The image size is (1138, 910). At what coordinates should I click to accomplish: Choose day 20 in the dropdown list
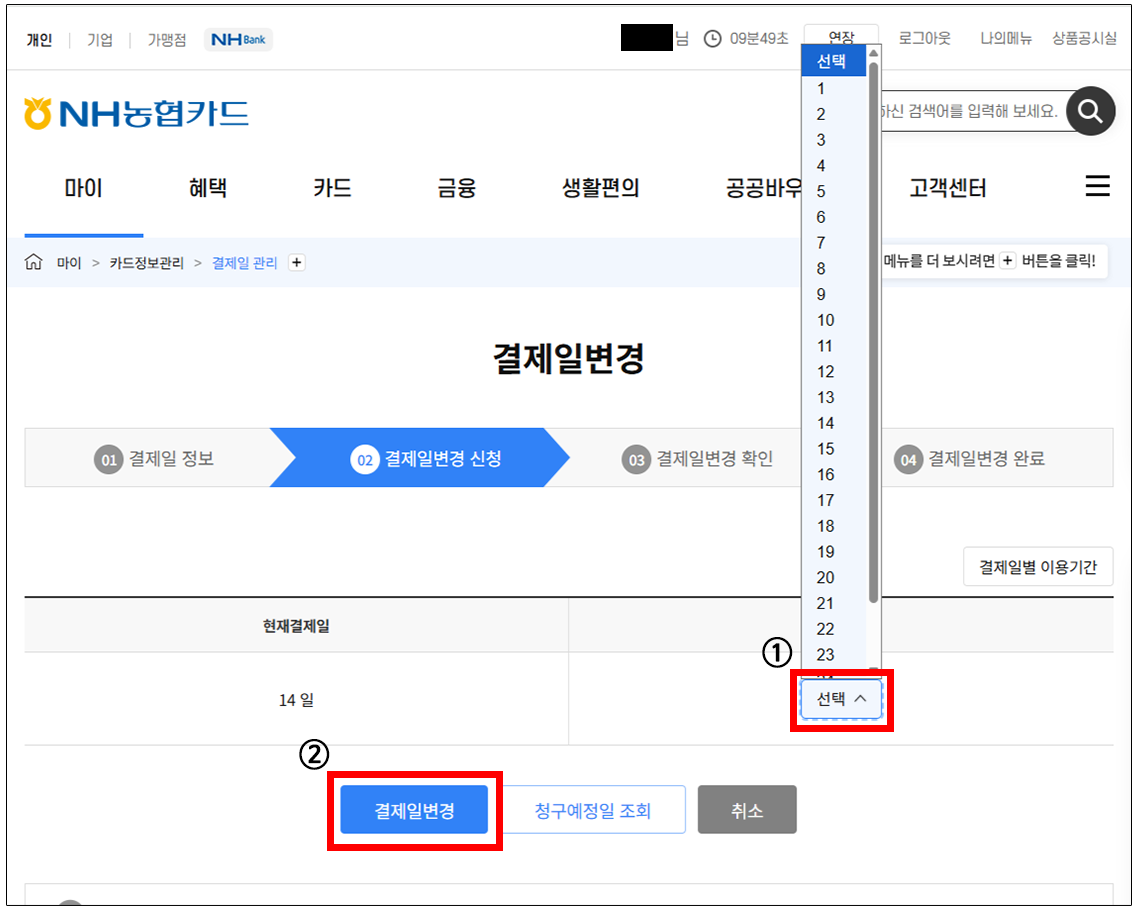point(826,578)
